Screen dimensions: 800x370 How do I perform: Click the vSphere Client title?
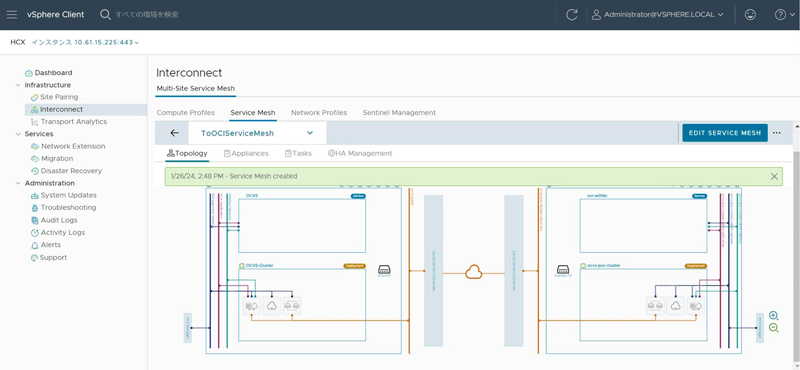pyautogui.click(x=56, y=14)
